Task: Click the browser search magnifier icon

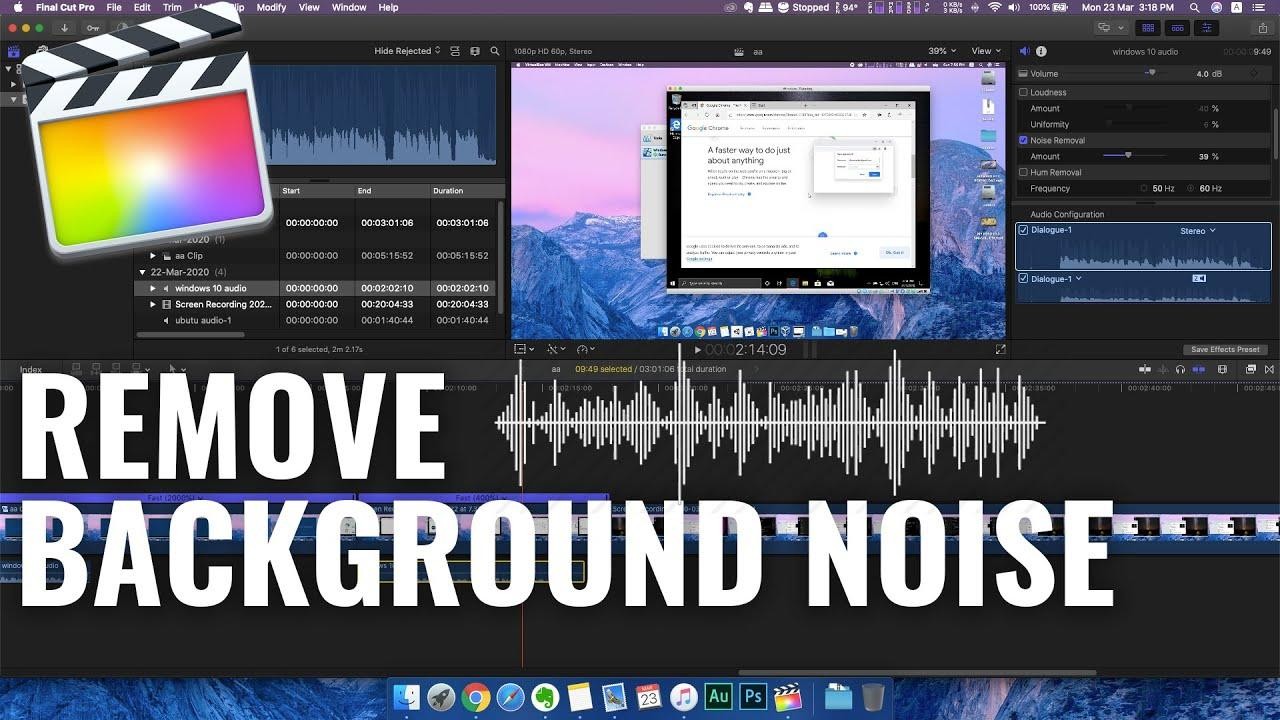Action: coord(495,51)
